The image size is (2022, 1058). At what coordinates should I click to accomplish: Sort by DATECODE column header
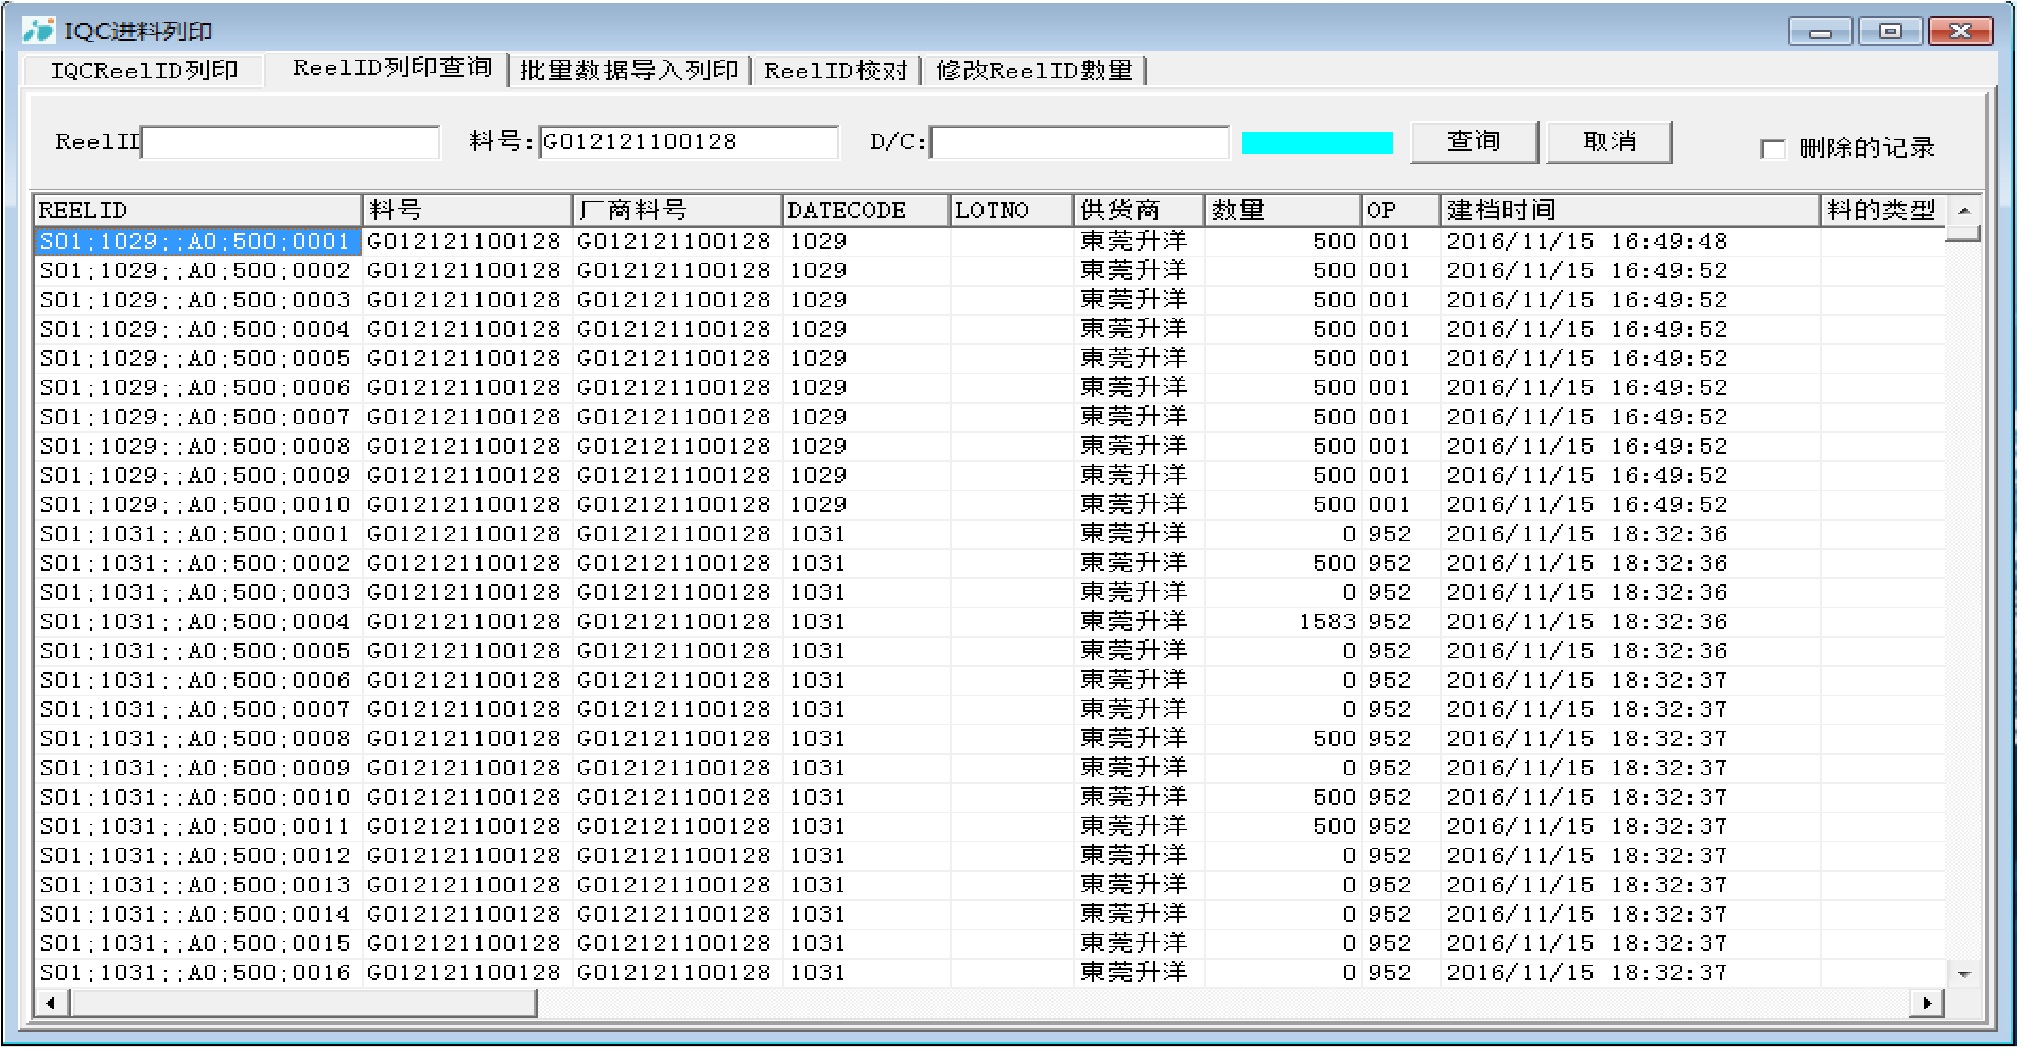(865, 210)
